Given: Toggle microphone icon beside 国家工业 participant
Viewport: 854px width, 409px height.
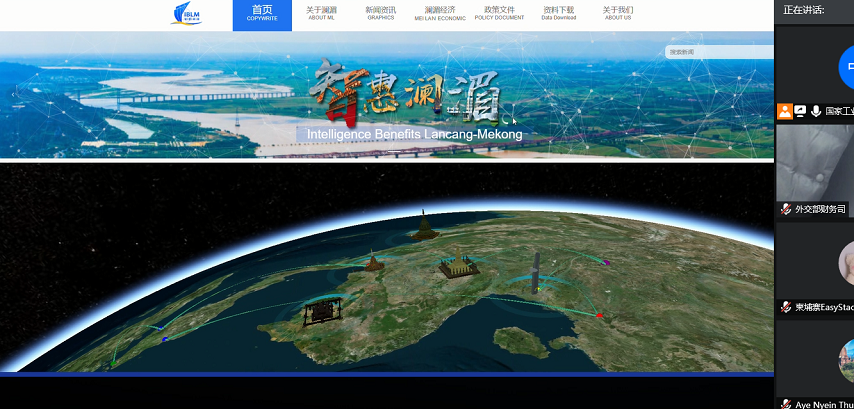Looking at the screenshot, I should pyautogui.click(x=816, y=112).
